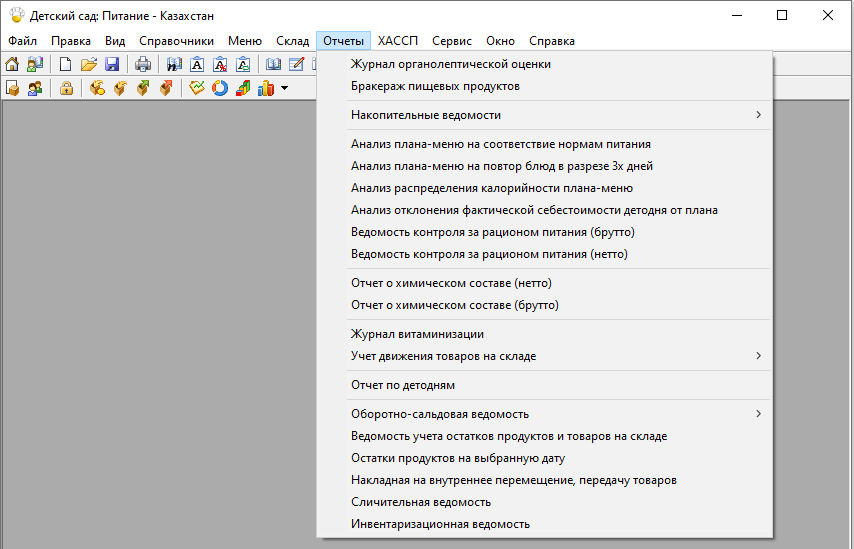
Task: Click the book icon with letter n
Action: [x=174, y=64]
